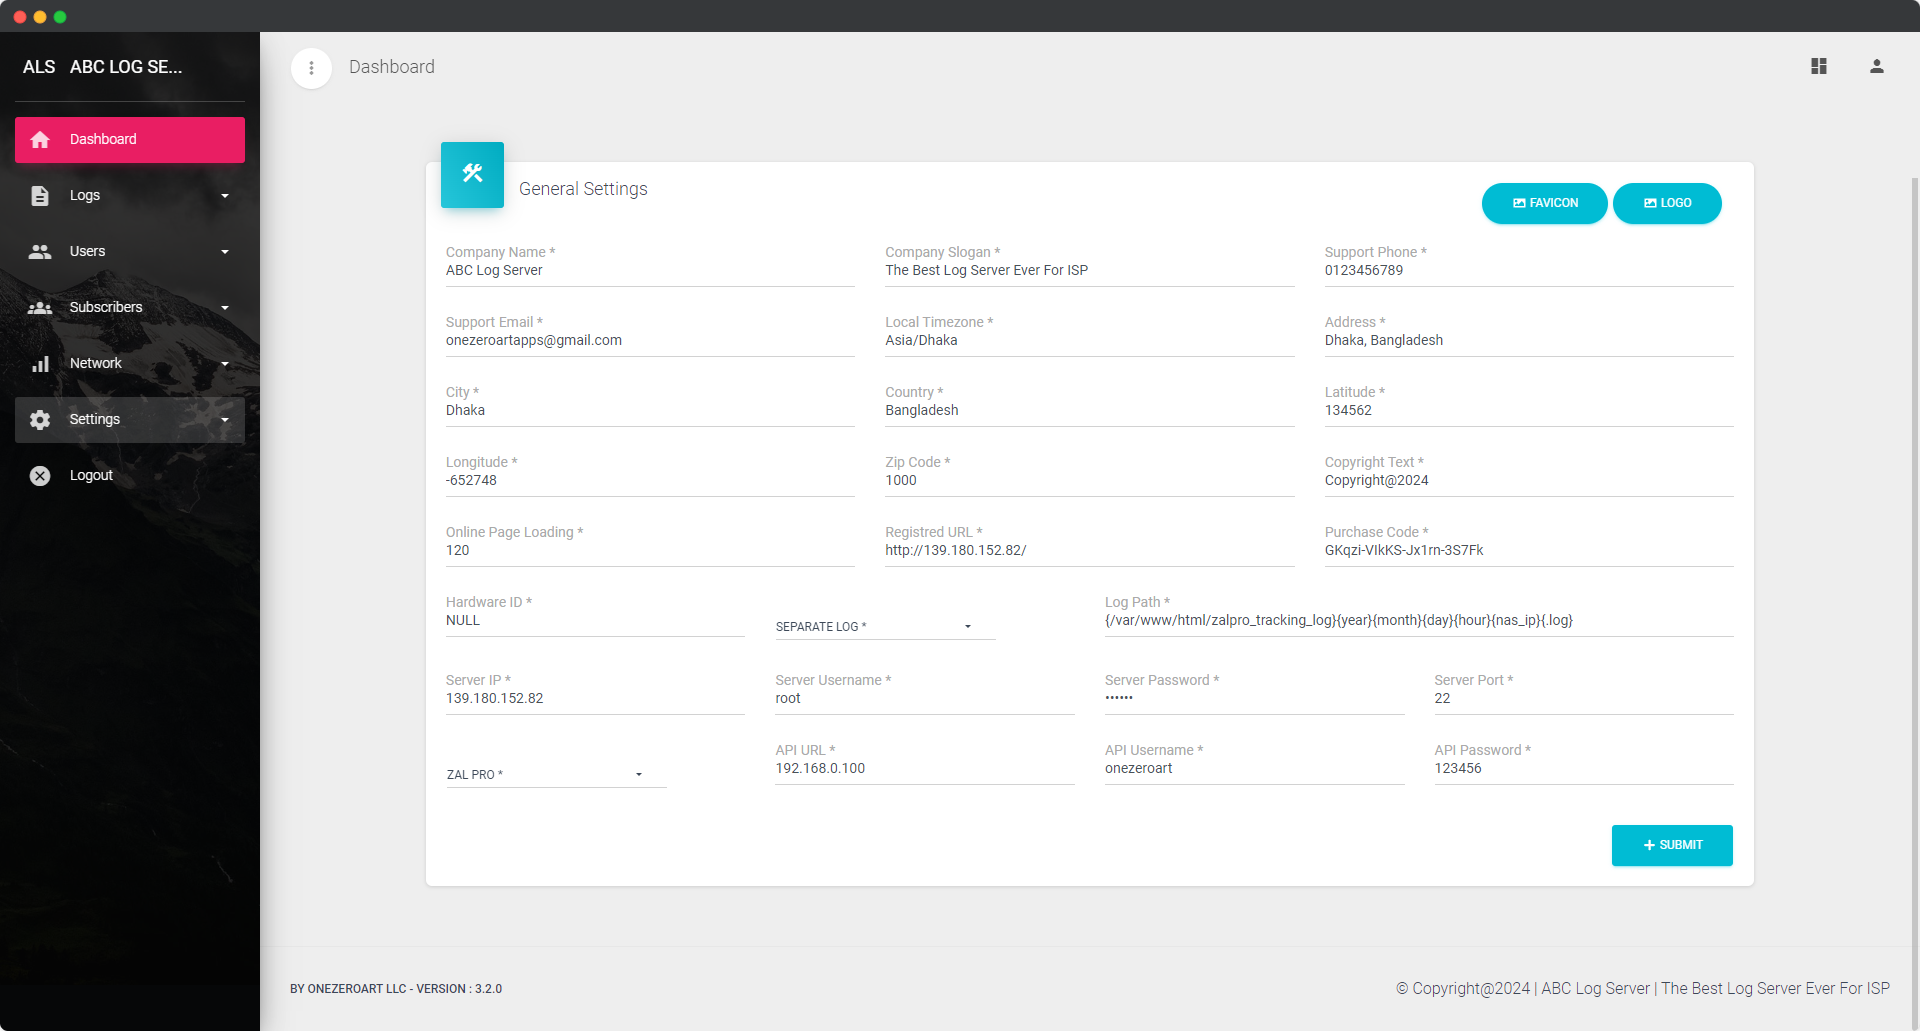
Task: Click the Server Password field
Action: (x=1255, y=698)
